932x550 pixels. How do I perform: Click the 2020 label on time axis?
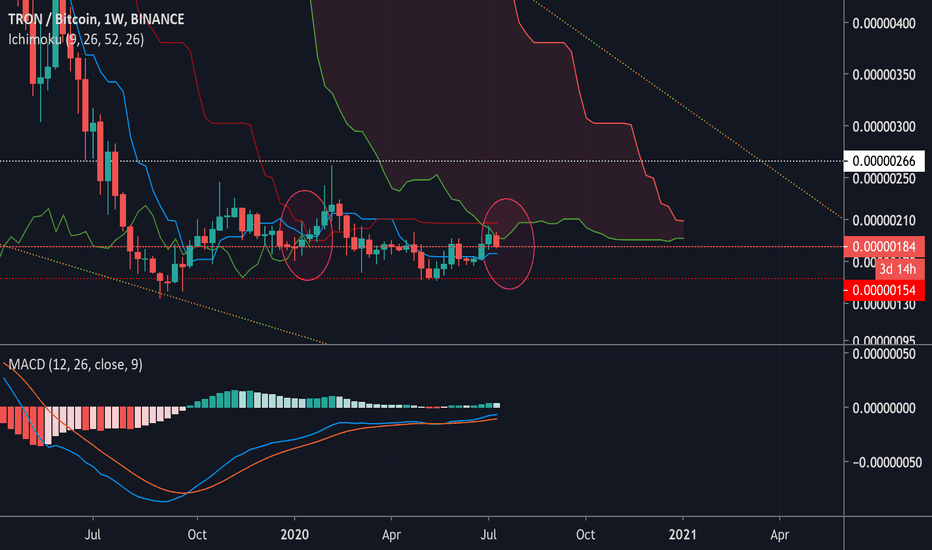point(294,535)
